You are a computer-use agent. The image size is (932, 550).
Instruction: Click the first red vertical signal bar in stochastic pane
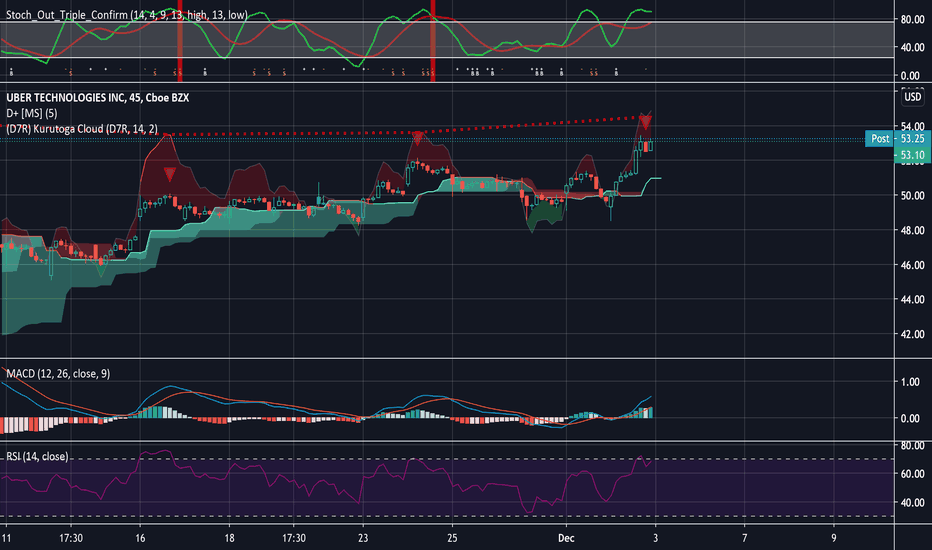coord(180,40)
